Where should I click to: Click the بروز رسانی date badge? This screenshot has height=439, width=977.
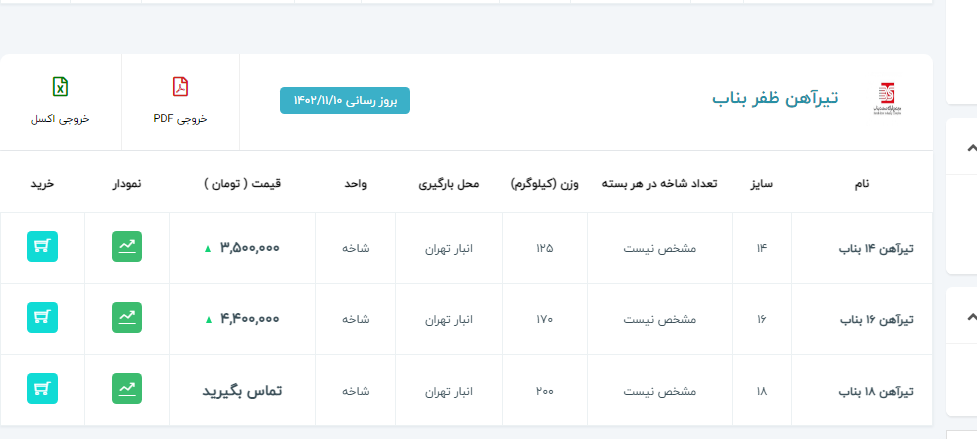coord(345,100)
